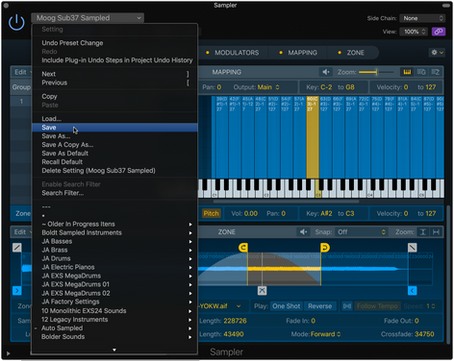Viewport: 454px width, 361px height.
Task: Click the Zone vertical zoom icon
Action: (x=423, y=232)
